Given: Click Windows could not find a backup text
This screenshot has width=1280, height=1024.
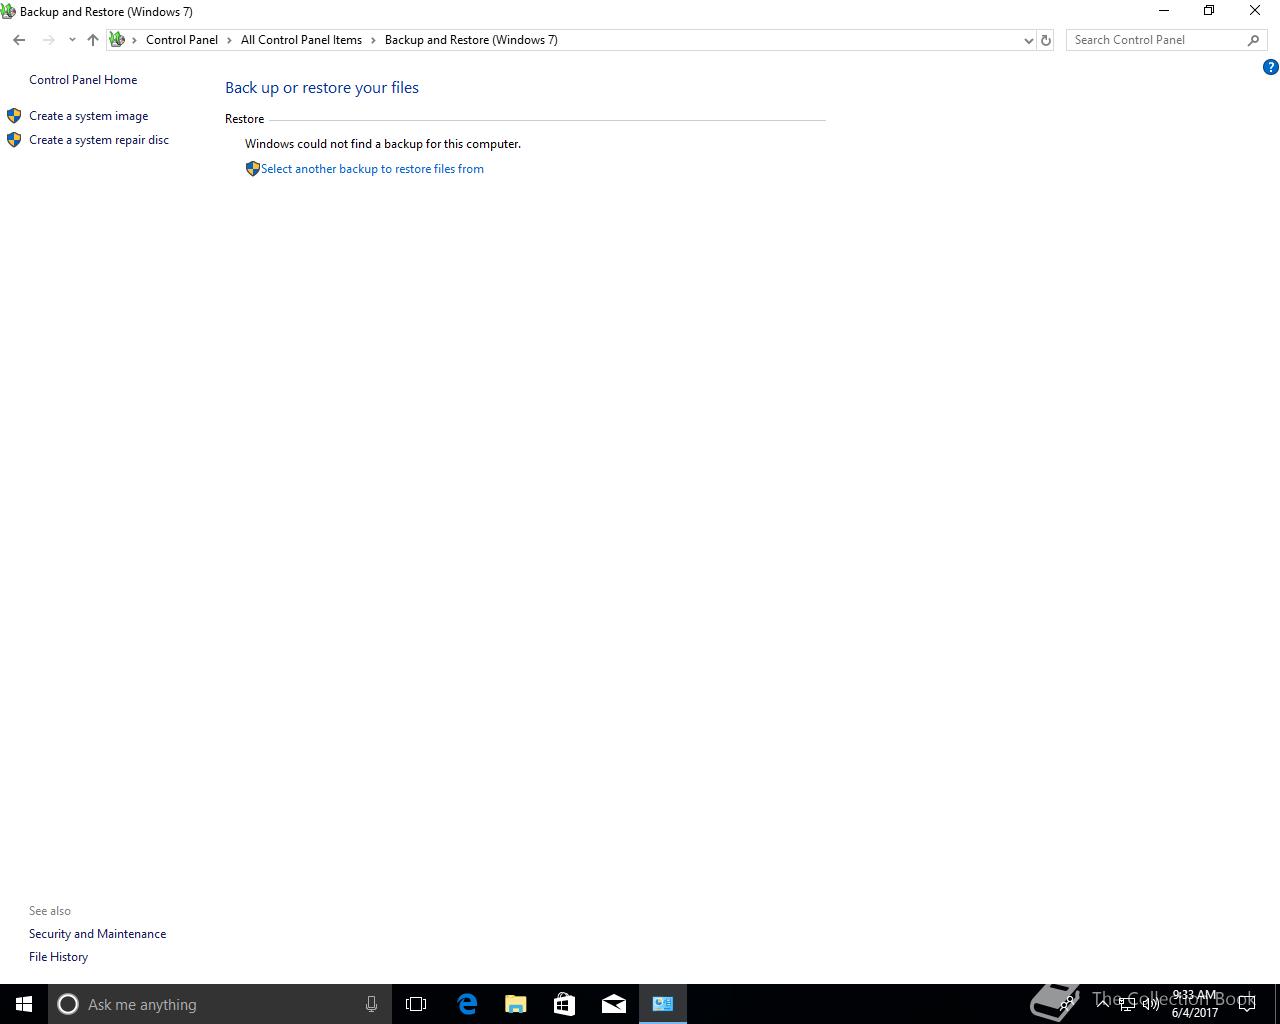Looking at the screenshot, I should coord(383,144).
